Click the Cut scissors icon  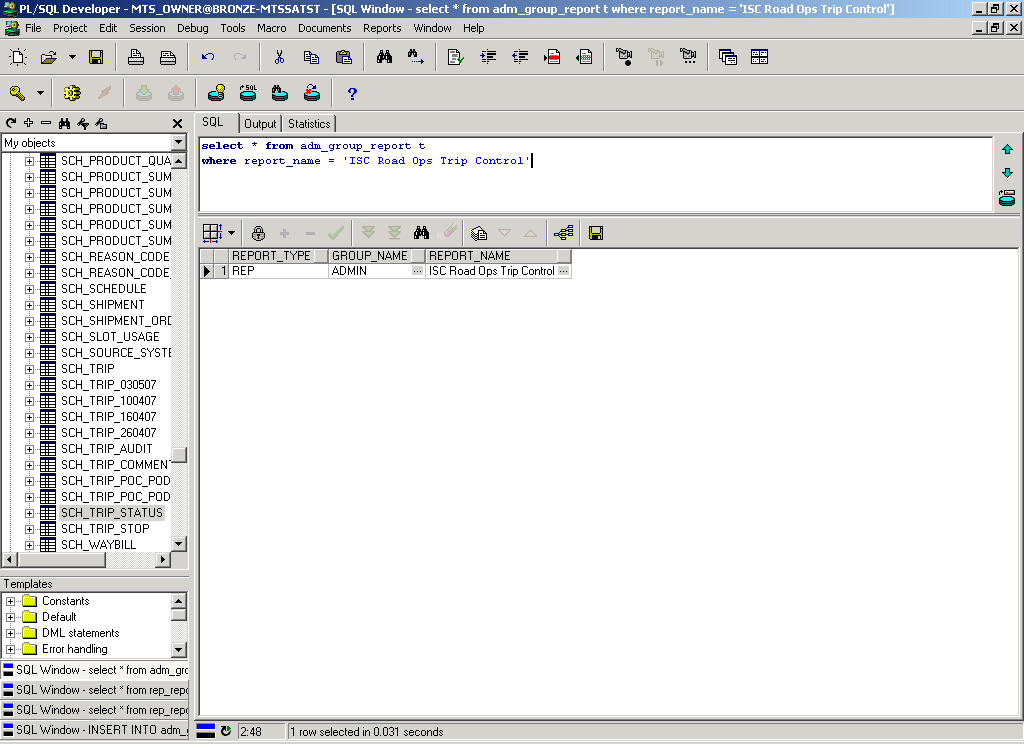point(280,57)
